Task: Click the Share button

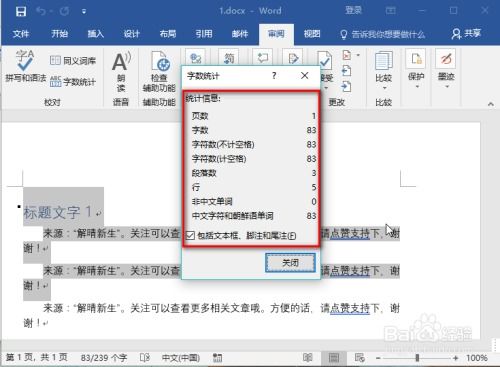Action: (x=466, y=34)
